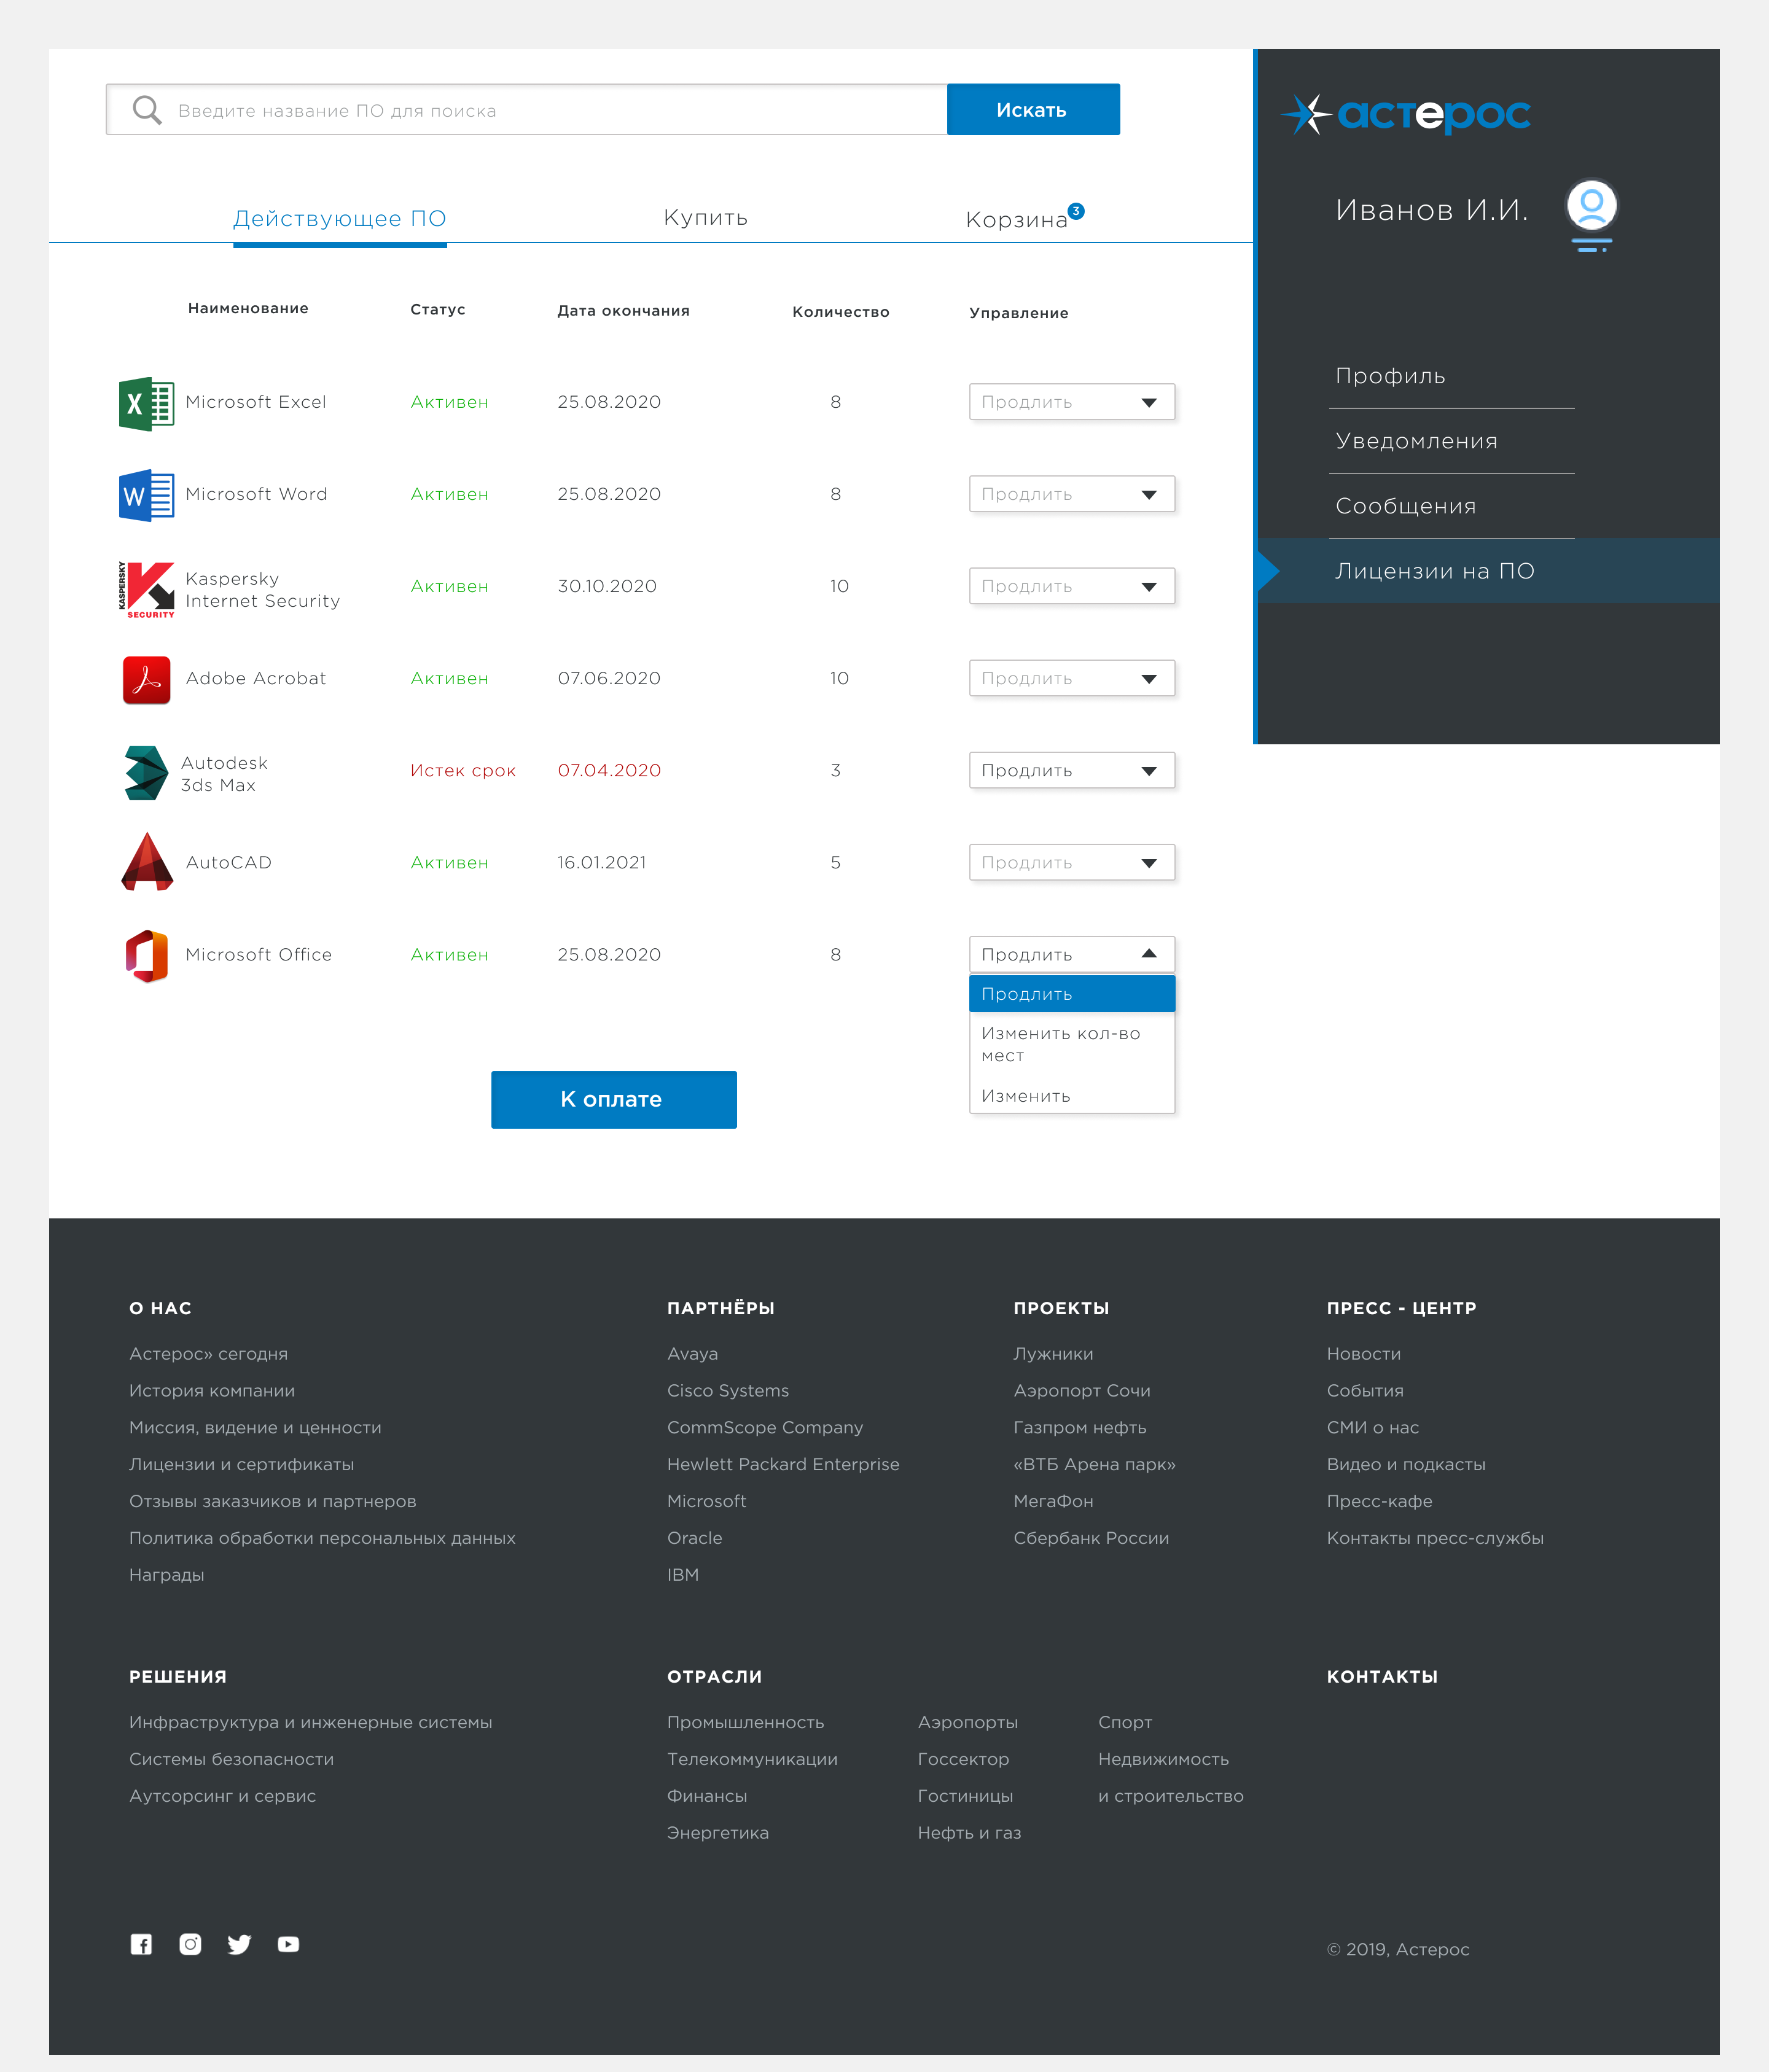
Task: Open the Корзина tab
Action: pyautogui.click(x=1016, y=220)
